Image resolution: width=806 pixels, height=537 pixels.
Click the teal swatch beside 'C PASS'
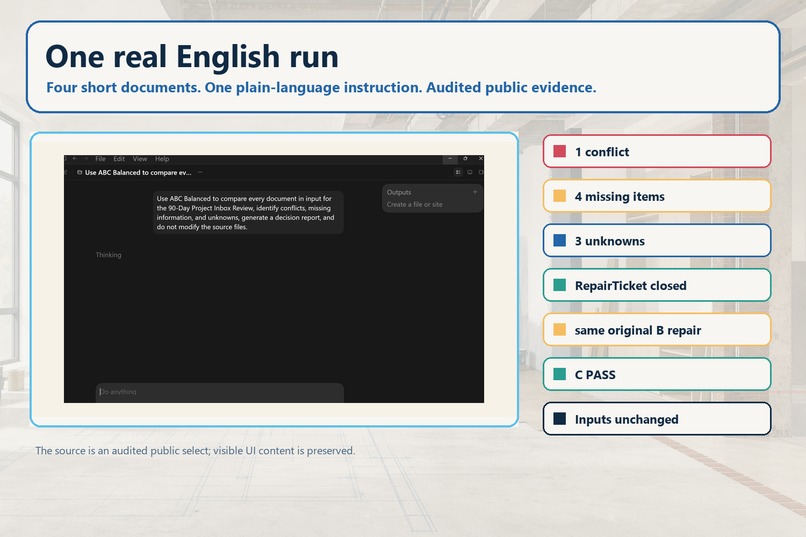560,374
